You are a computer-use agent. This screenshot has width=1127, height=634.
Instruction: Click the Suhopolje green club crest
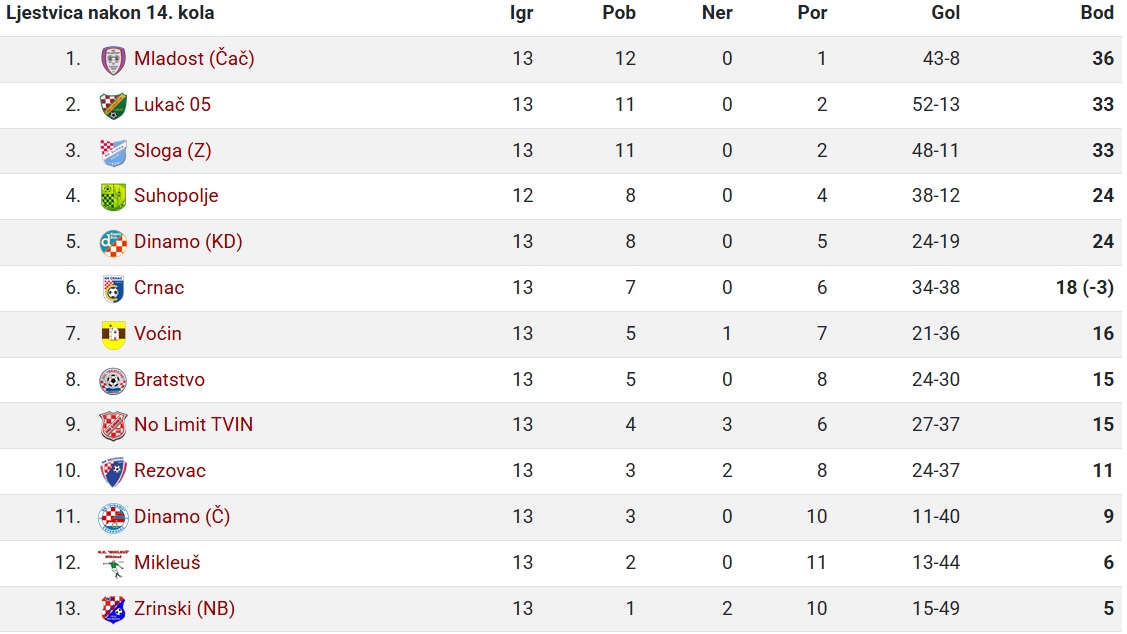(x=113, y=197)
